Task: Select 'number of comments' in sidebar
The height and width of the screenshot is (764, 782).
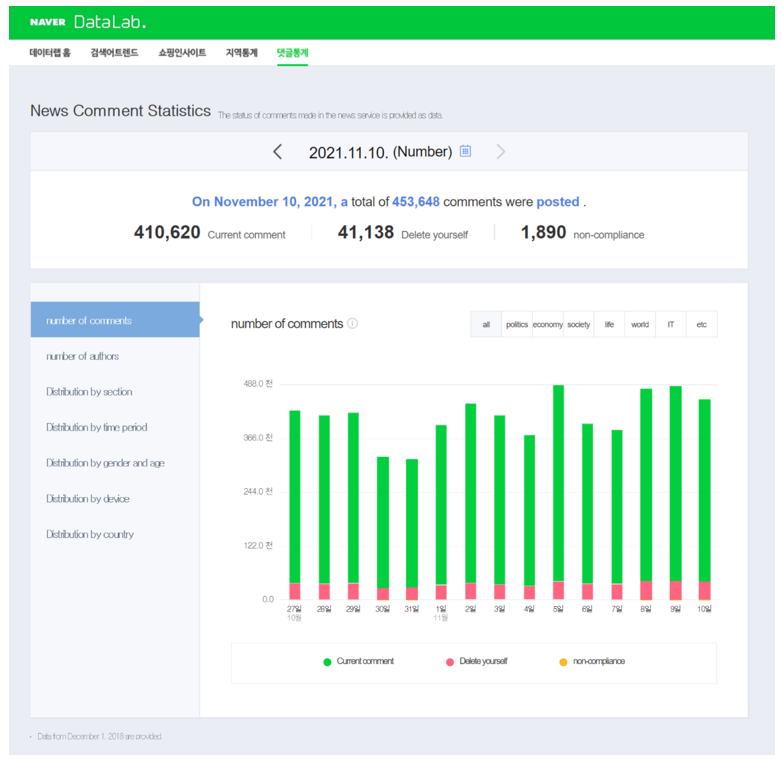Action: (115, 320)
